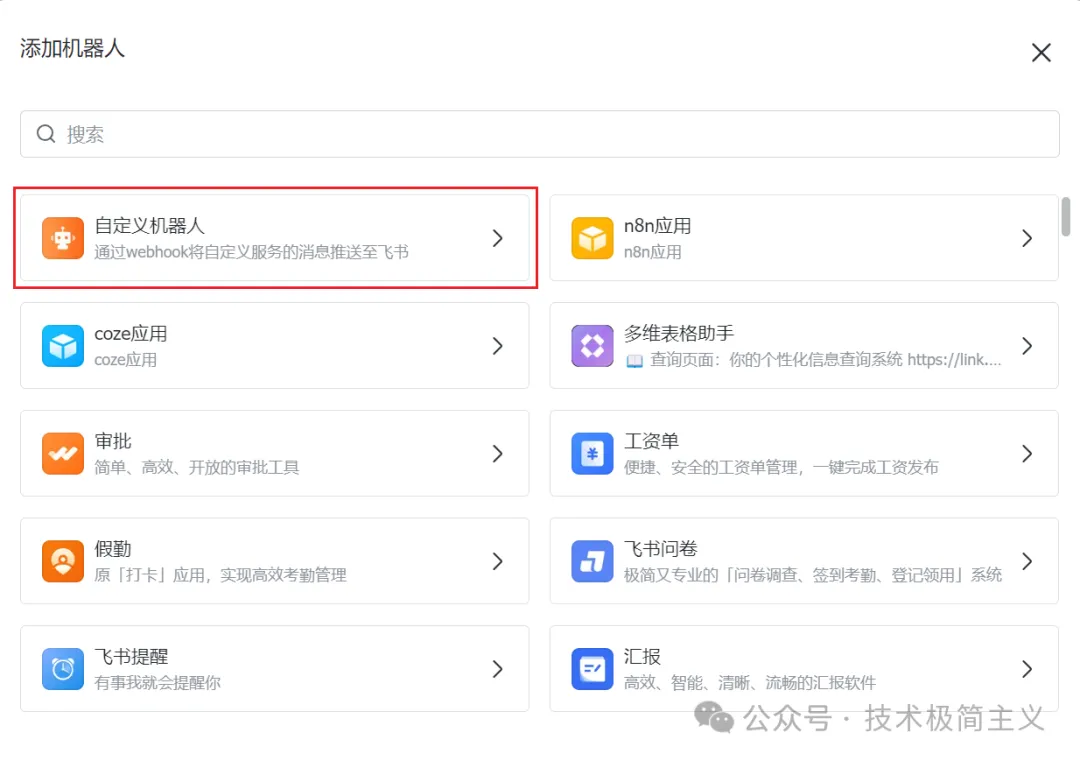This screenshot has height=761, width=1080.
Task: Click description 便捷、安全的工资单管理
Action: pos(712,468)
